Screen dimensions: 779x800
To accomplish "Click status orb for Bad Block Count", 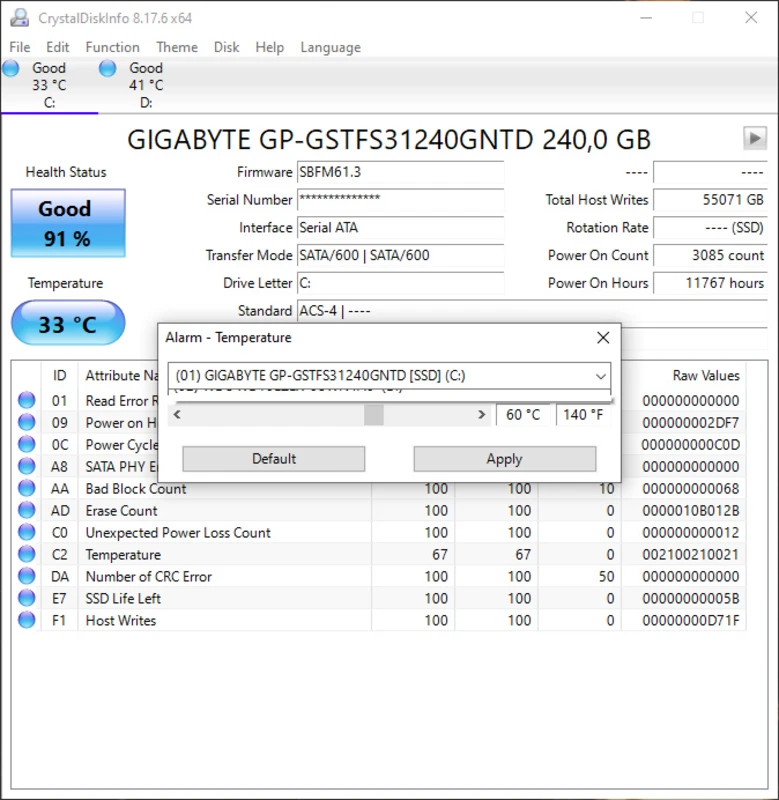I will [x=27, y=488].
